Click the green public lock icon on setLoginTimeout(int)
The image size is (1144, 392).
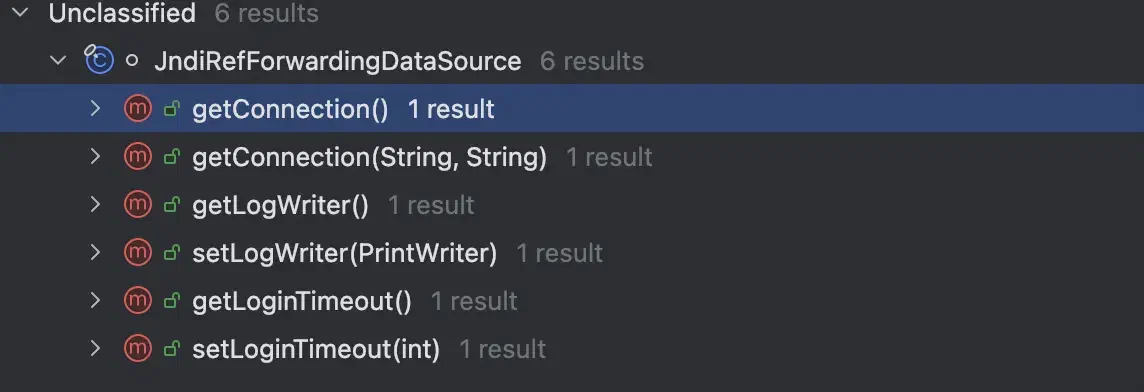pyautogui.click(x=171, y=350)
